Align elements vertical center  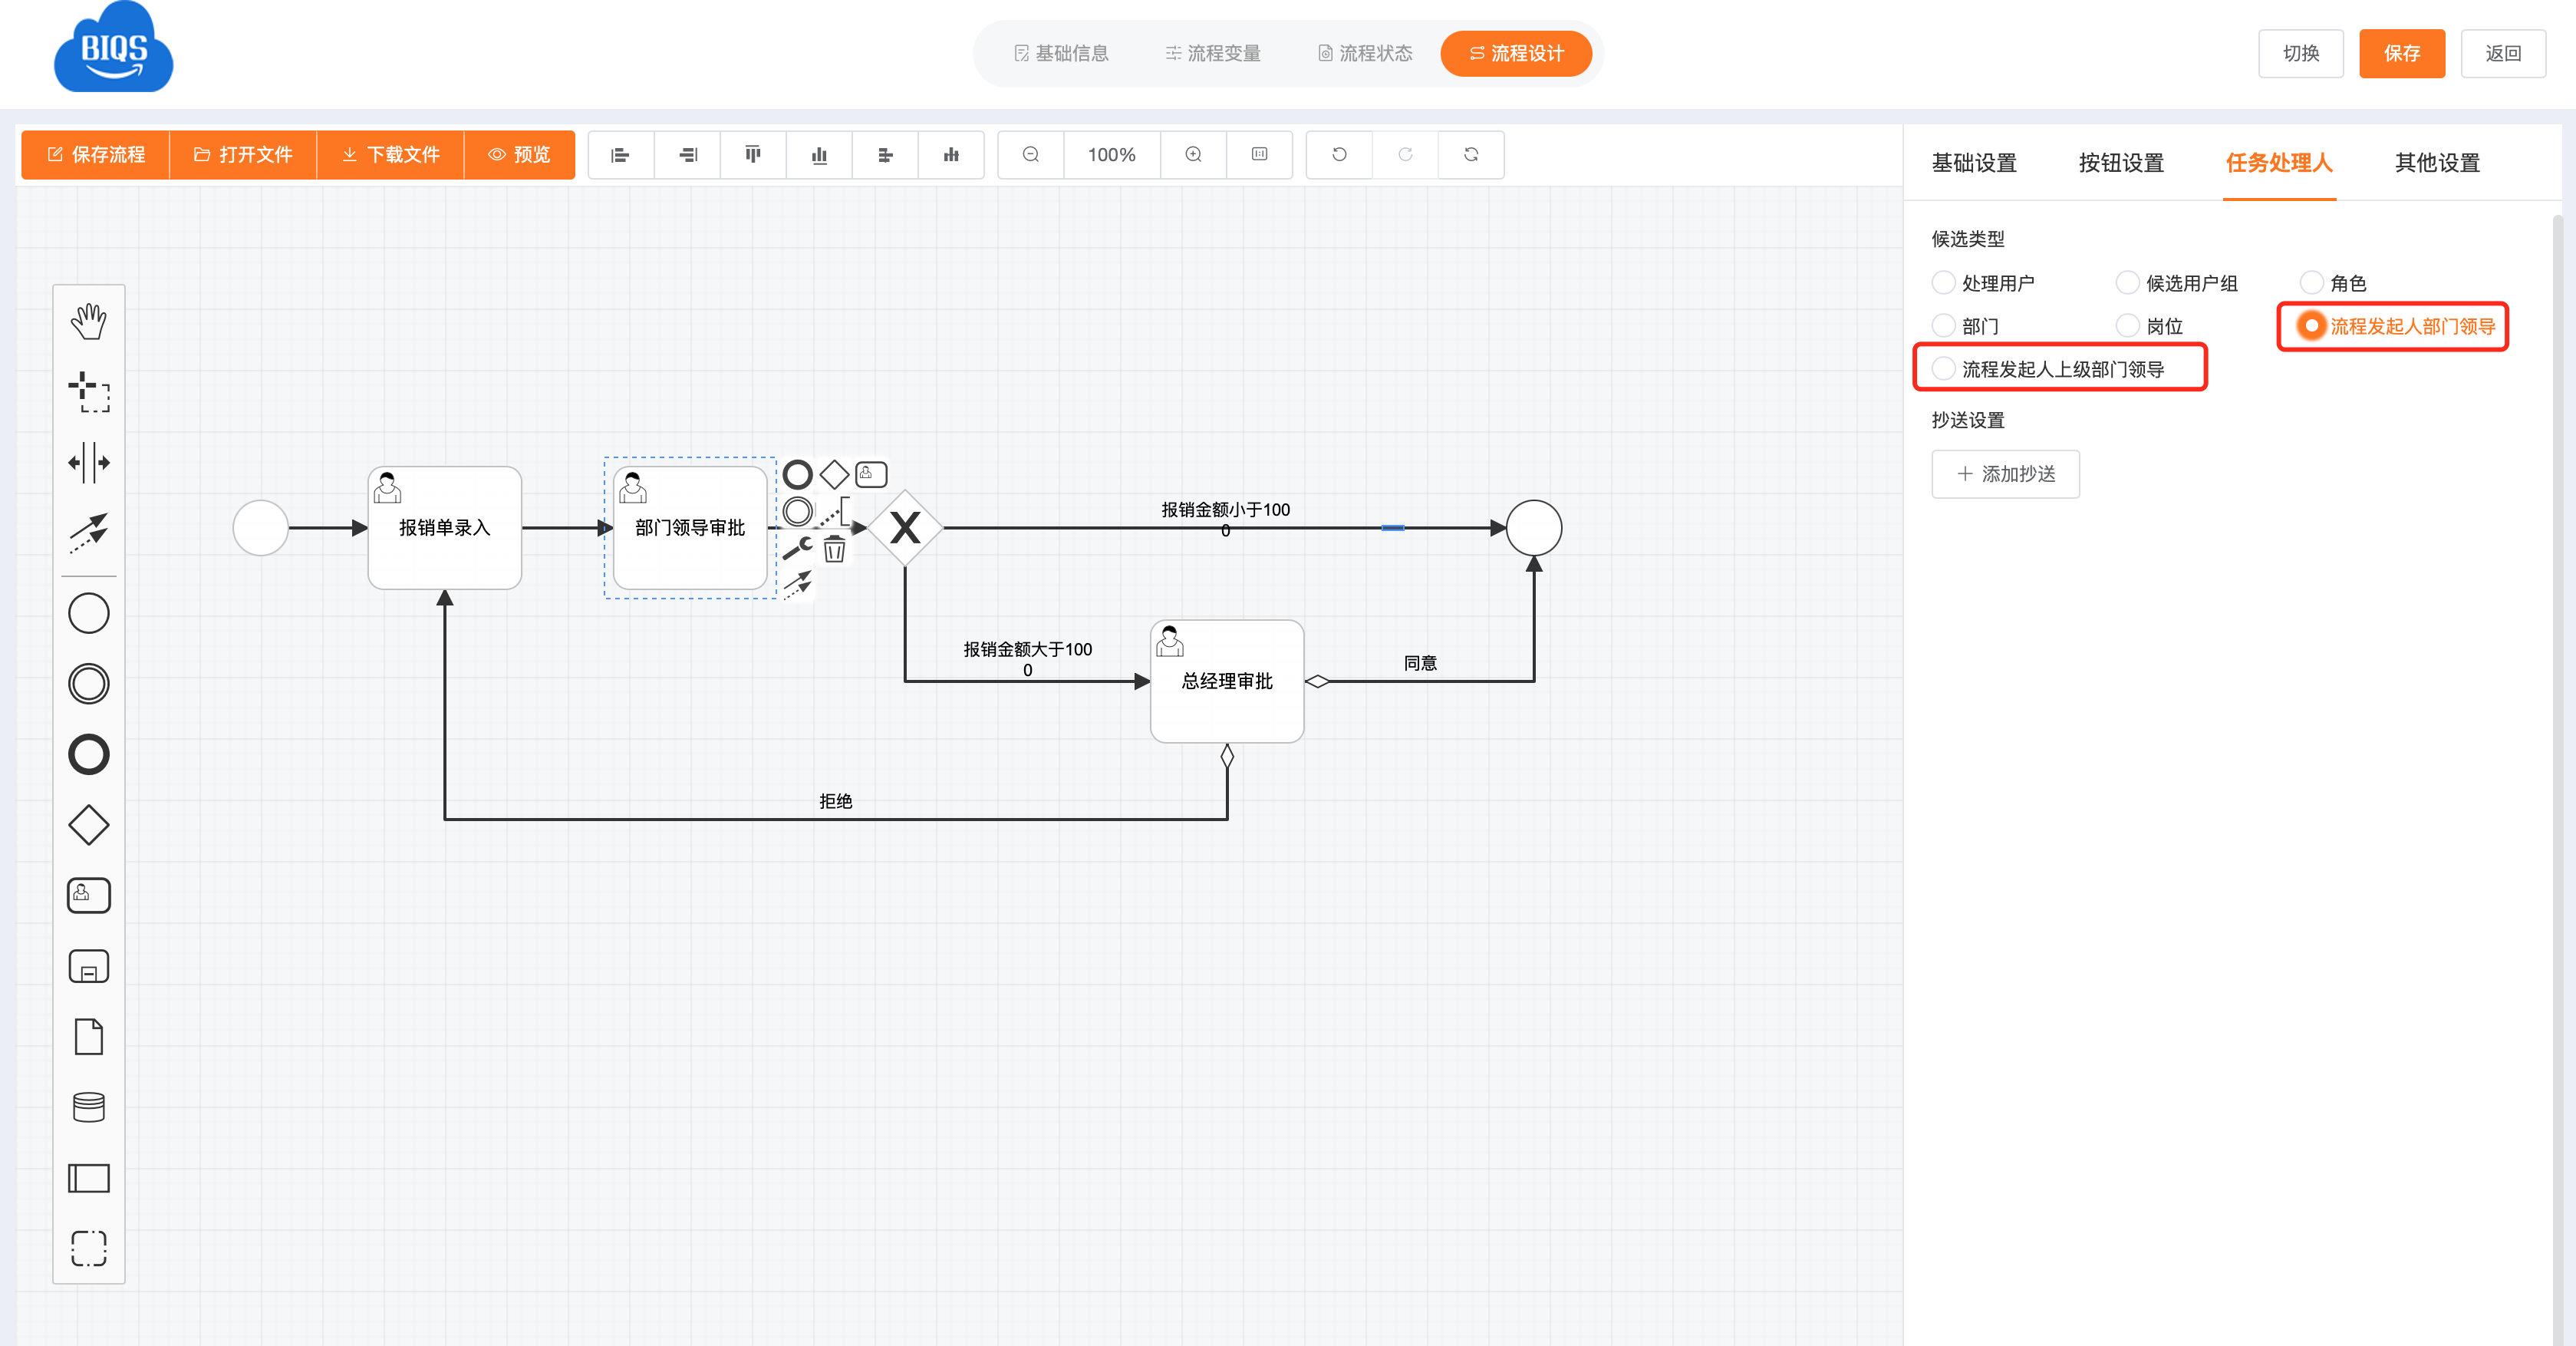click(x=951, y=155)
